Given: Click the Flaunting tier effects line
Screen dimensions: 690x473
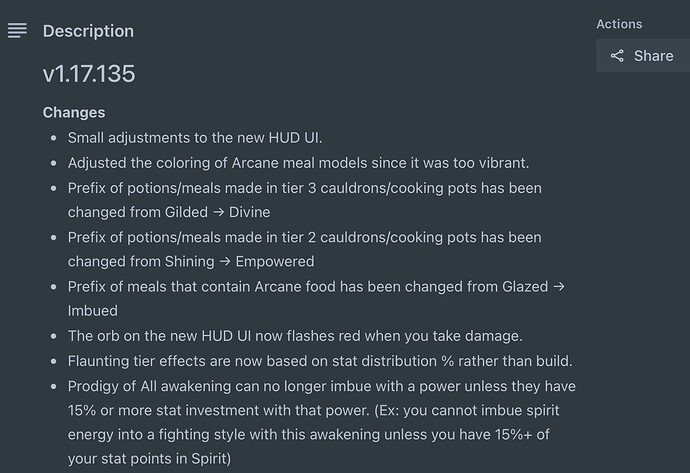Looking at the screenshot, I should coord(320,361).
